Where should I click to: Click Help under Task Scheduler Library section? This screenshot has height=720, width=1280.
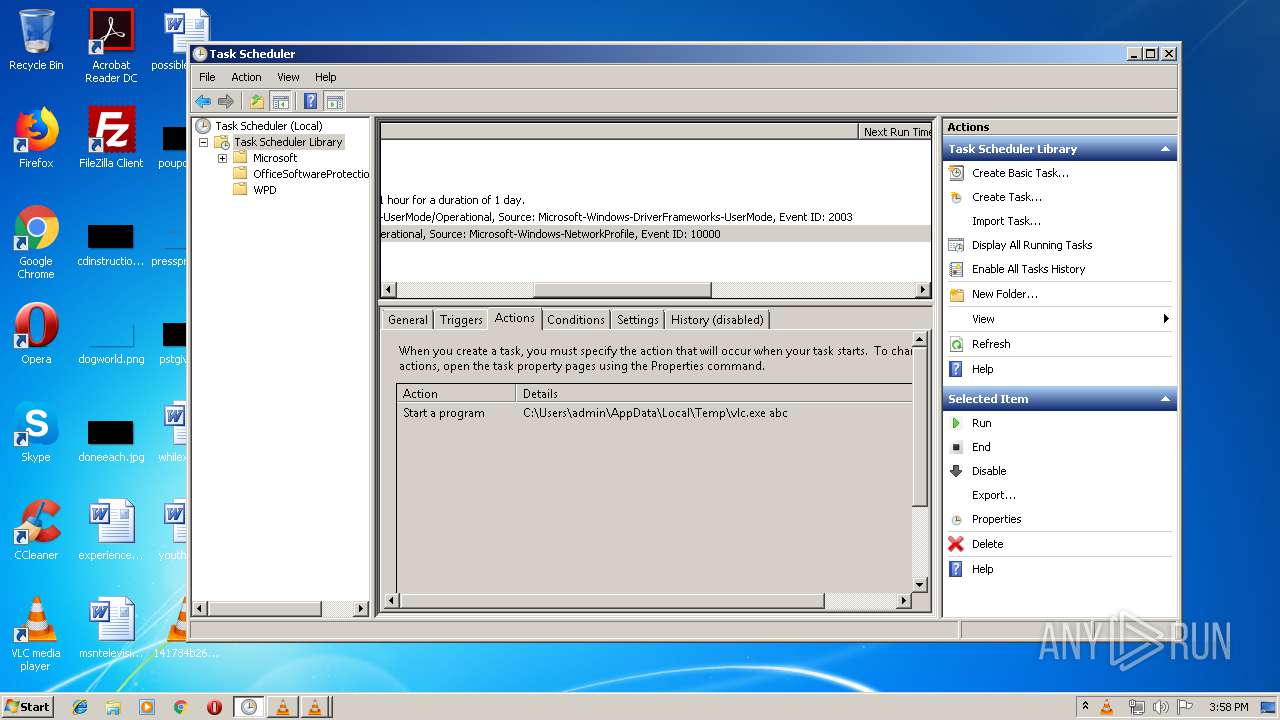click(982, 369)
